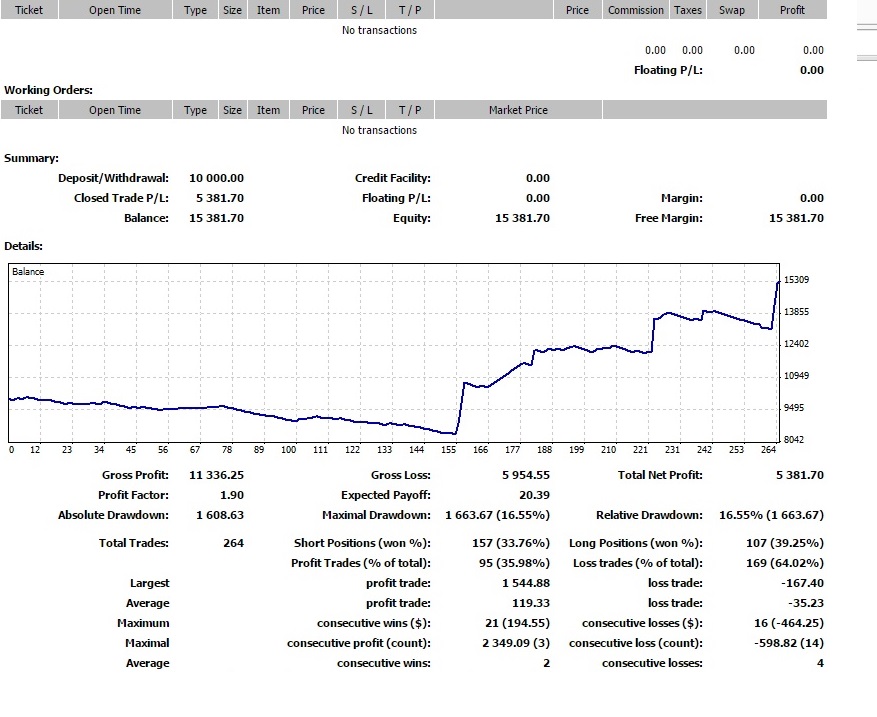Select the Gross Loss value 5 954.55

tap(525, 475)
